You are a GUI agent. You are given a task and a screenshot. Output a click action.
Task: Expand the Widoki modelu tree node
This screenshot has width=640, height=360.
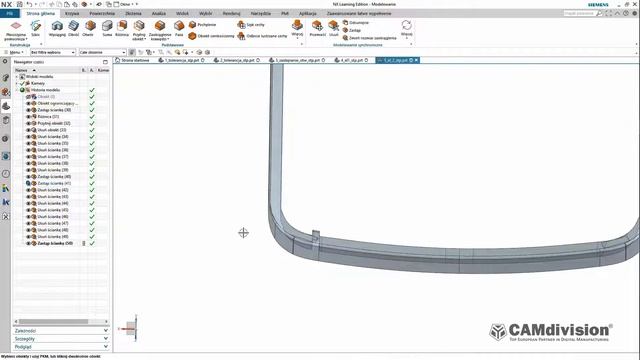[x=17, y=77]
